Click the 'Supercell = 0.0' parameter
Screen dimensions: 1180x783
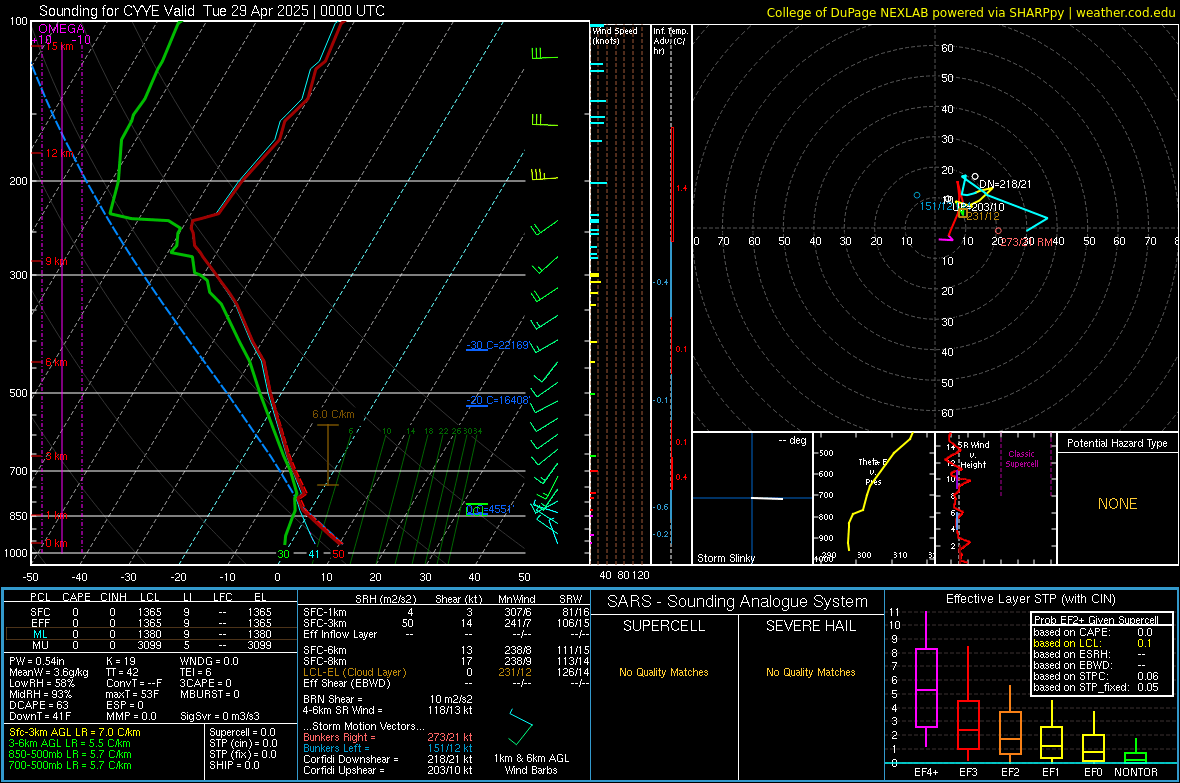click(x=242, y=733)
